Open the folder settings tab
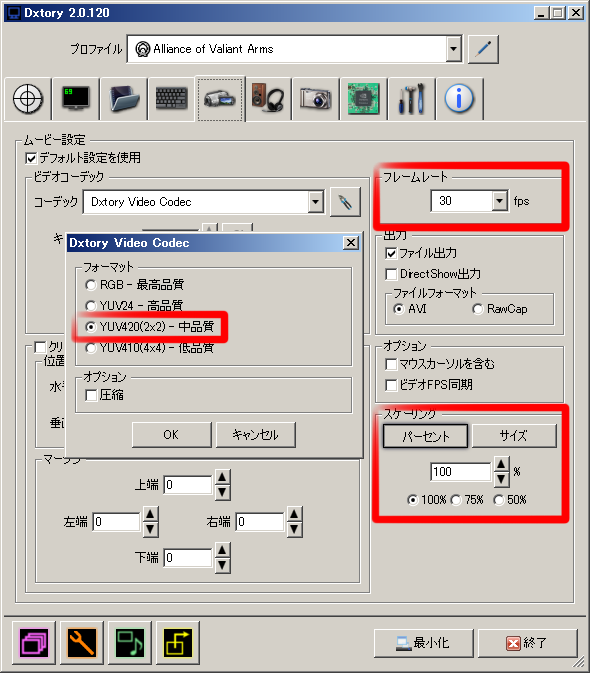Image resolution: width=590 pixels, height=673 pixels. 124,99
